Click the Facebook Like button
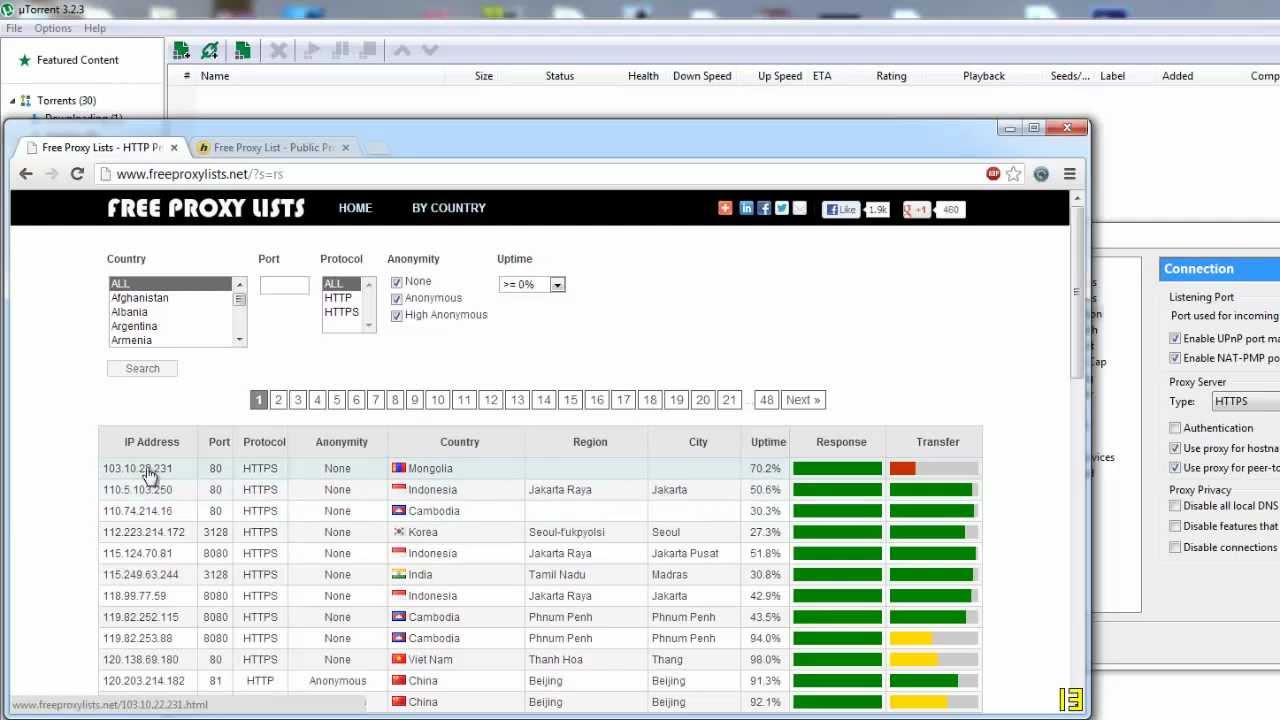This screenshot has height=720, width=1280. pyautogui.click(x=841, y=209)
